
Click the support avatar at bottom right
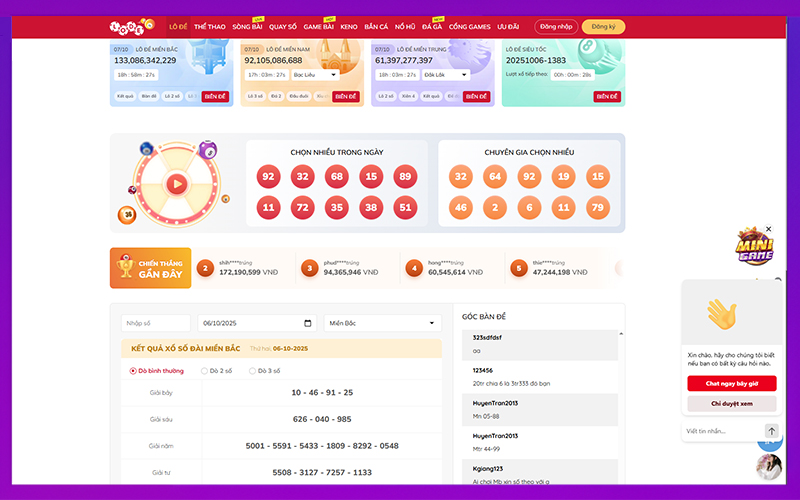(x=769, y=467)
